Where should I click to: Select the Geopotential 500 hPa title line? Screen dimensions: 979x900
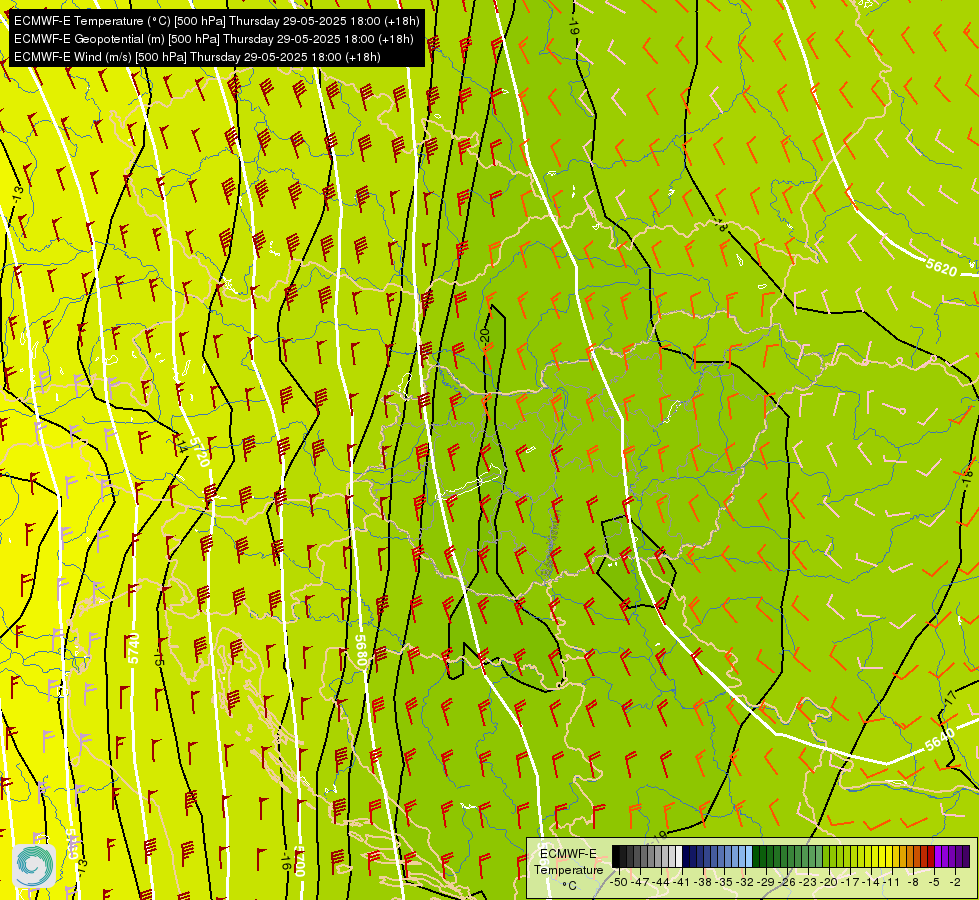click(x=214, y=39)
